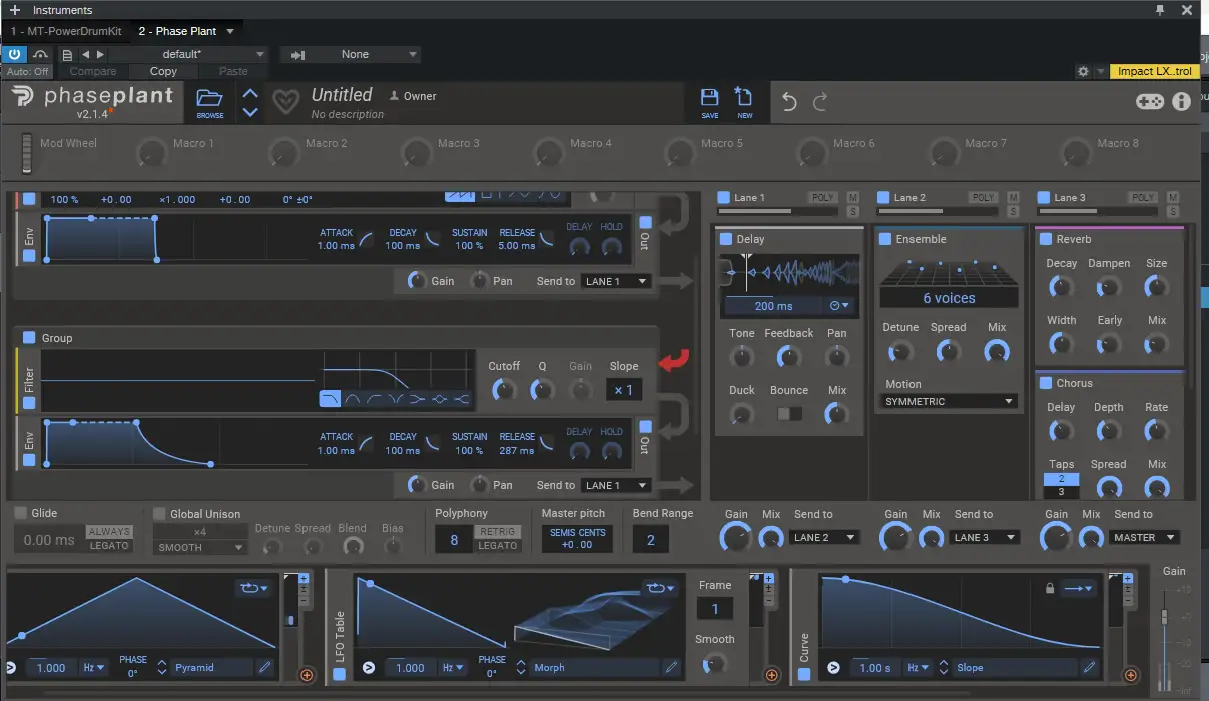Click the gamepad community icon
Screen dimensions: 1209x701
(x=1149, y=101)
